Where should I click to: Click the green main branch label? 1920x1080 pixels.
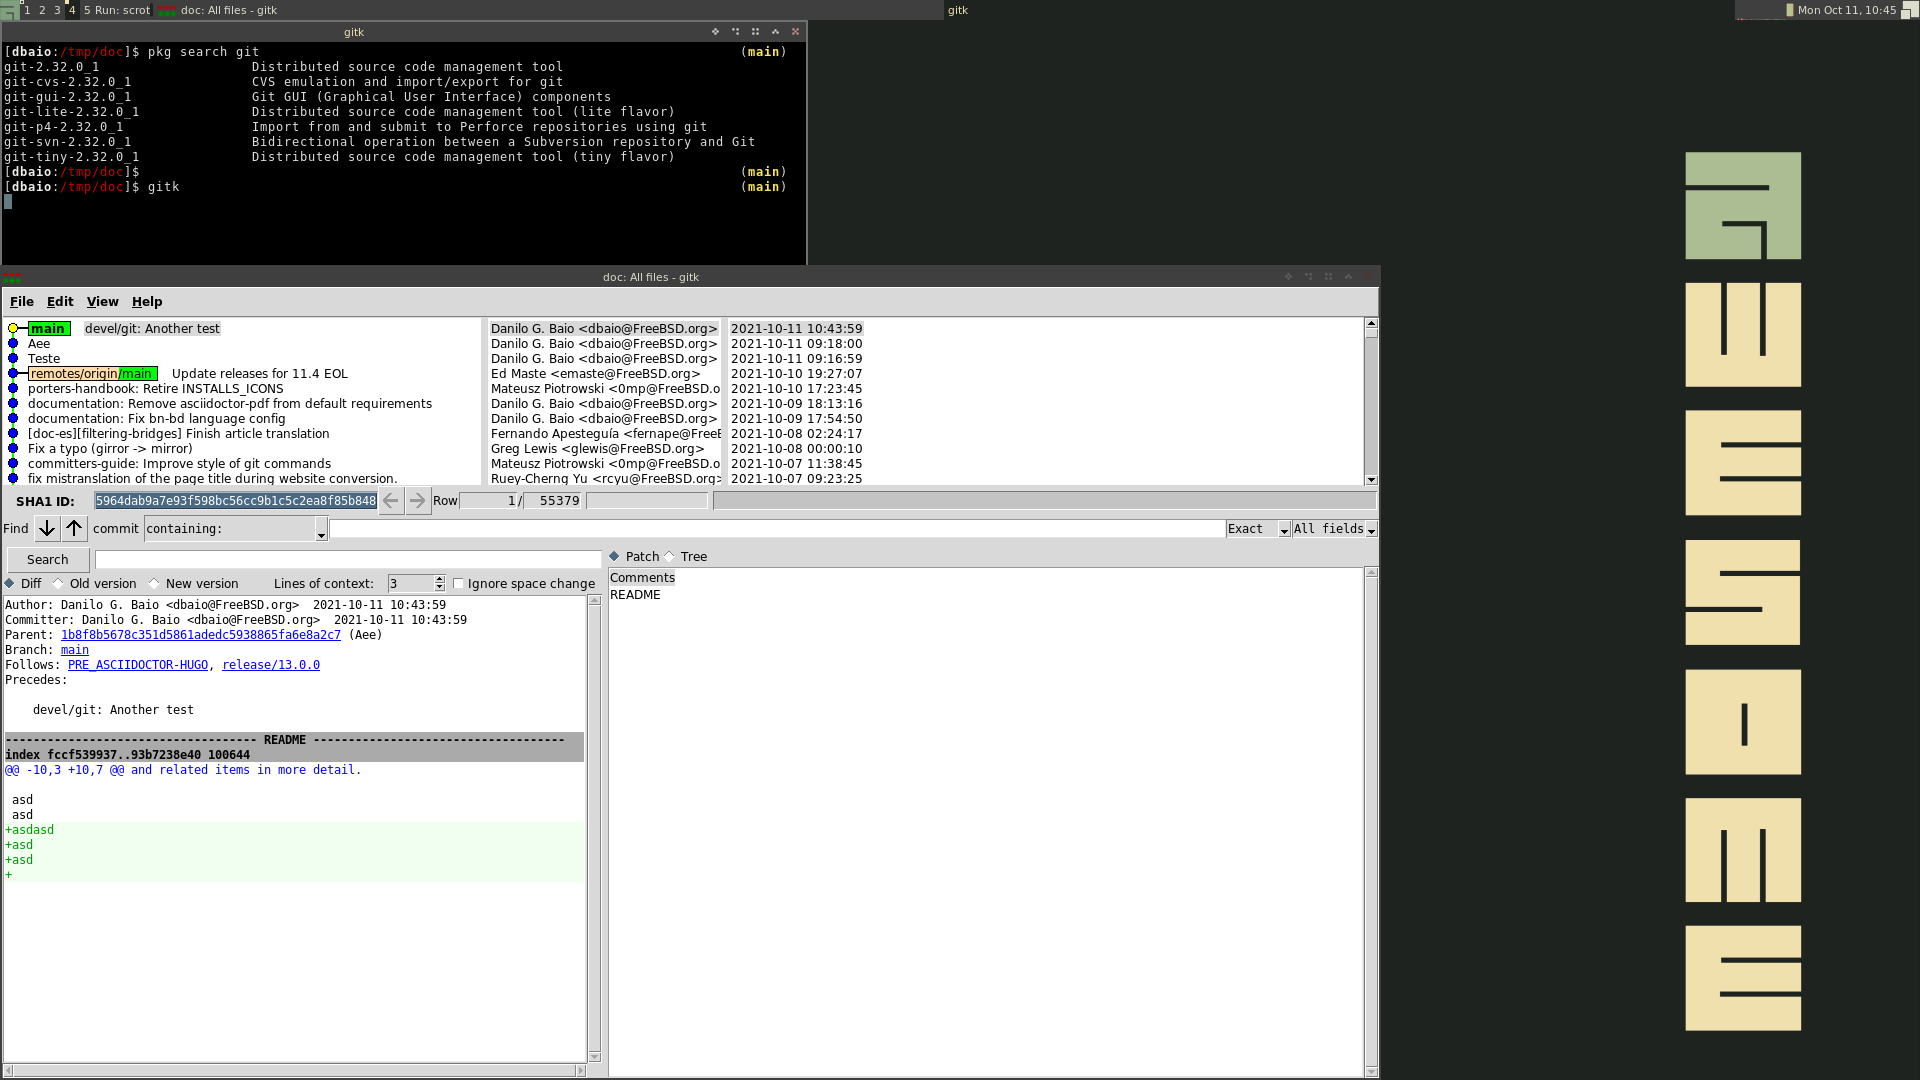pyautogui.click(x=48, y=329)
